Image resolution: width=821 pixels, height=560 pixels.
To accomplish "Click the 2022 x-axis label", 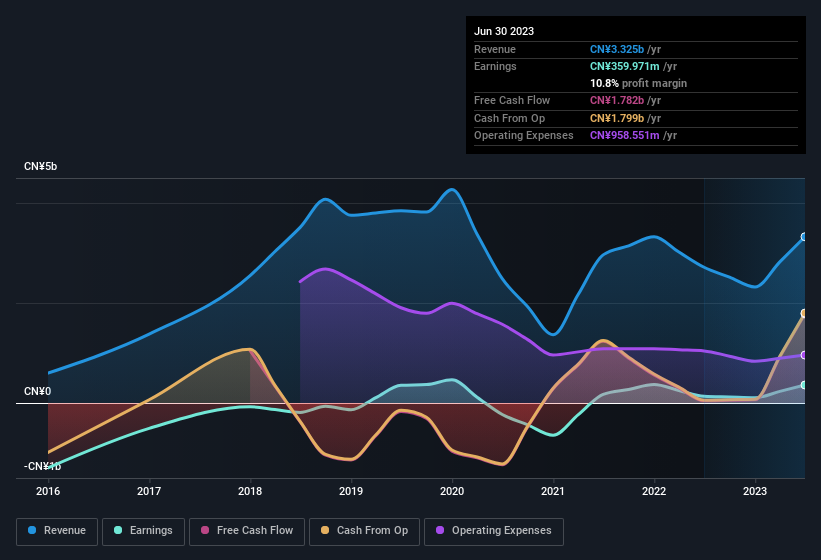I will (x=654, y=491).
